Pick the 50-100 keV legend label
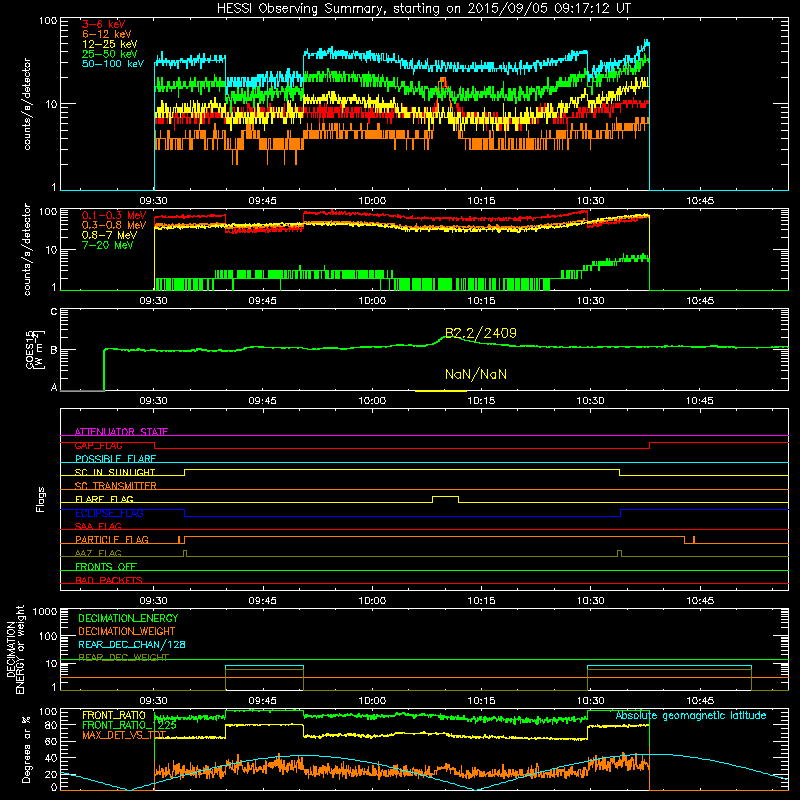 click(x=113, y=64)
